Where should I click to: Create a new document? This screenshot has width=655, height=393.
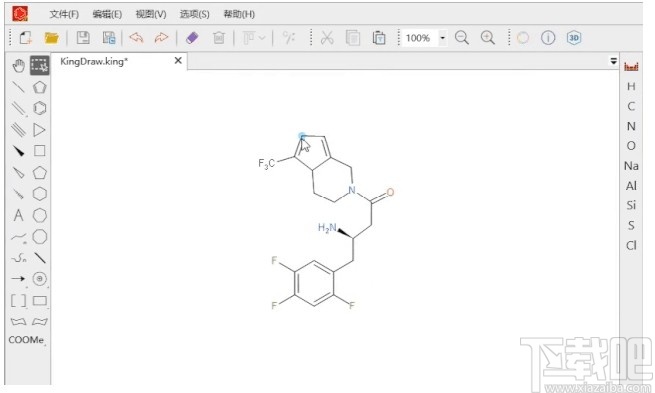pyautogui.click(x=25, y=38)
